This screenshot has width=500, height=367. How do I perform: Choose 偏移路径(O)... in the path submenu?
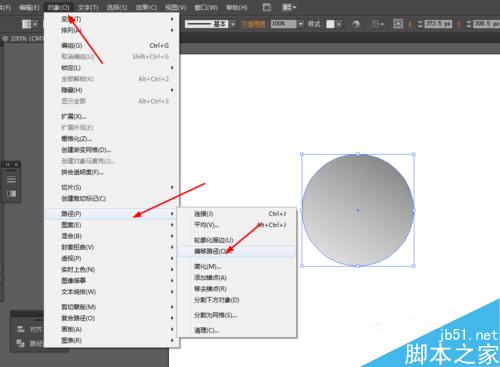pos(237,251)
